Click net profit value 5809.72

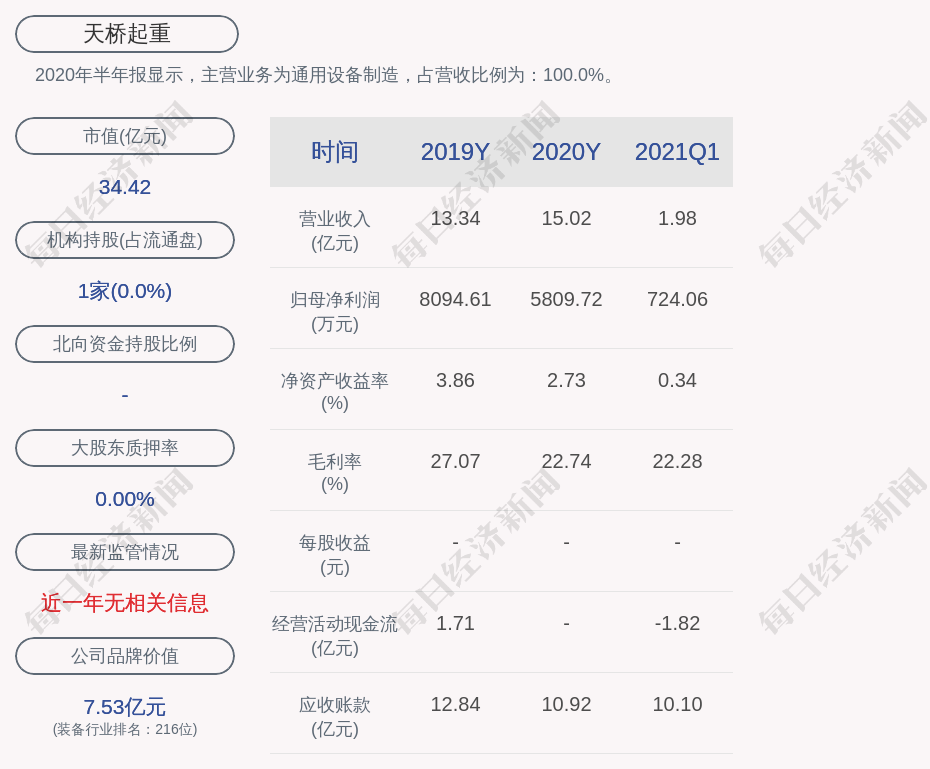pos(566,299)
